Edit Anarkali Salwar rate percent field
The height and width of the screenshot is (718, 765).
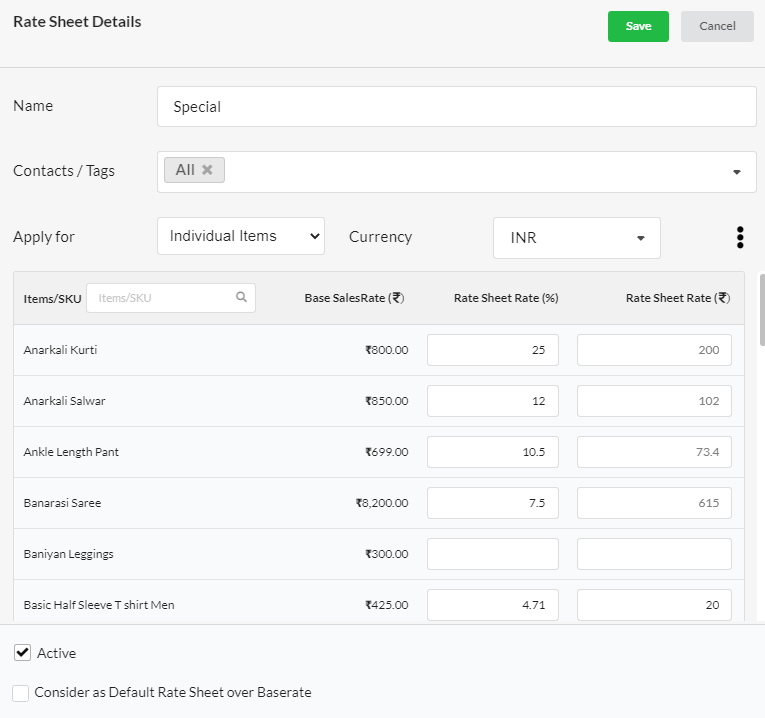pyautogui.click(x=493, y=401)
